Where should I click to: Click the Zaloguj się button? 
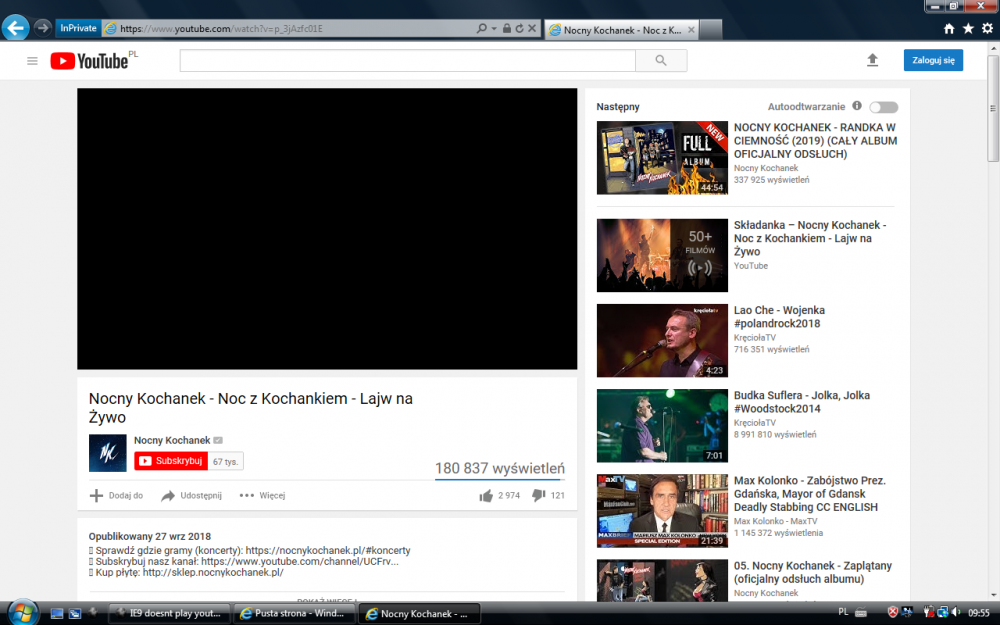932,60
